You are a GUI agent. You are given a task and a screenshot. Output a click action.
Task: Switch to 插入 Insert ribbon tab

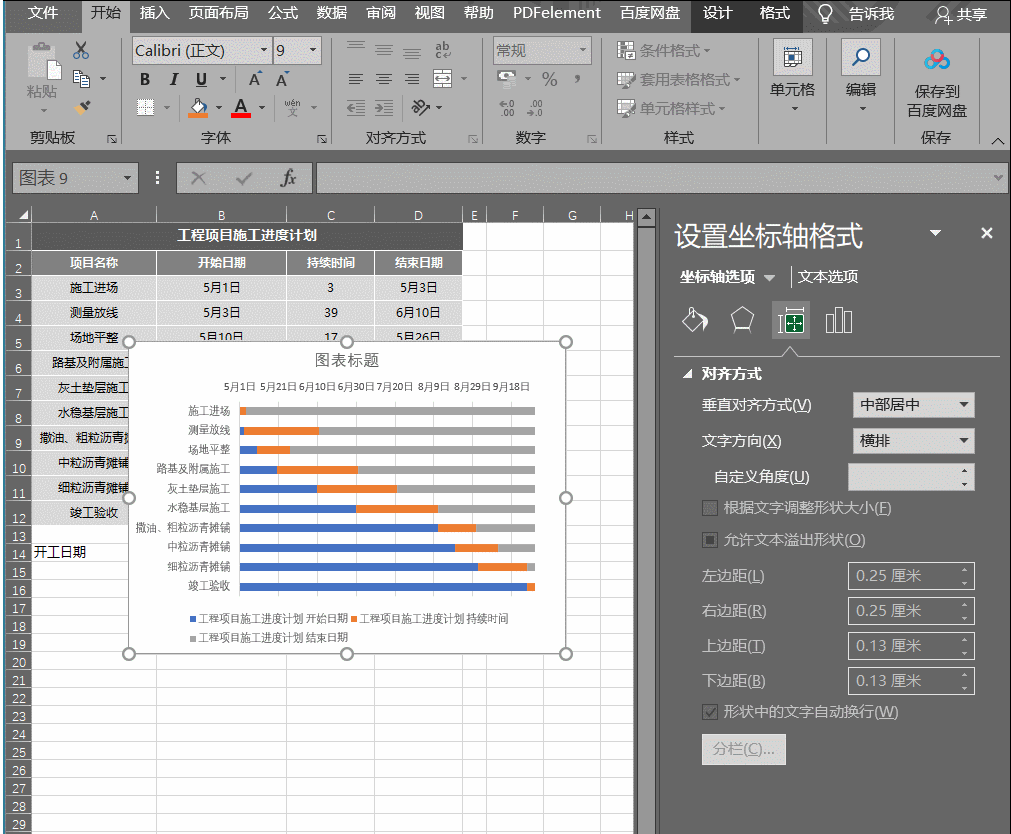[x=155, y=13]
